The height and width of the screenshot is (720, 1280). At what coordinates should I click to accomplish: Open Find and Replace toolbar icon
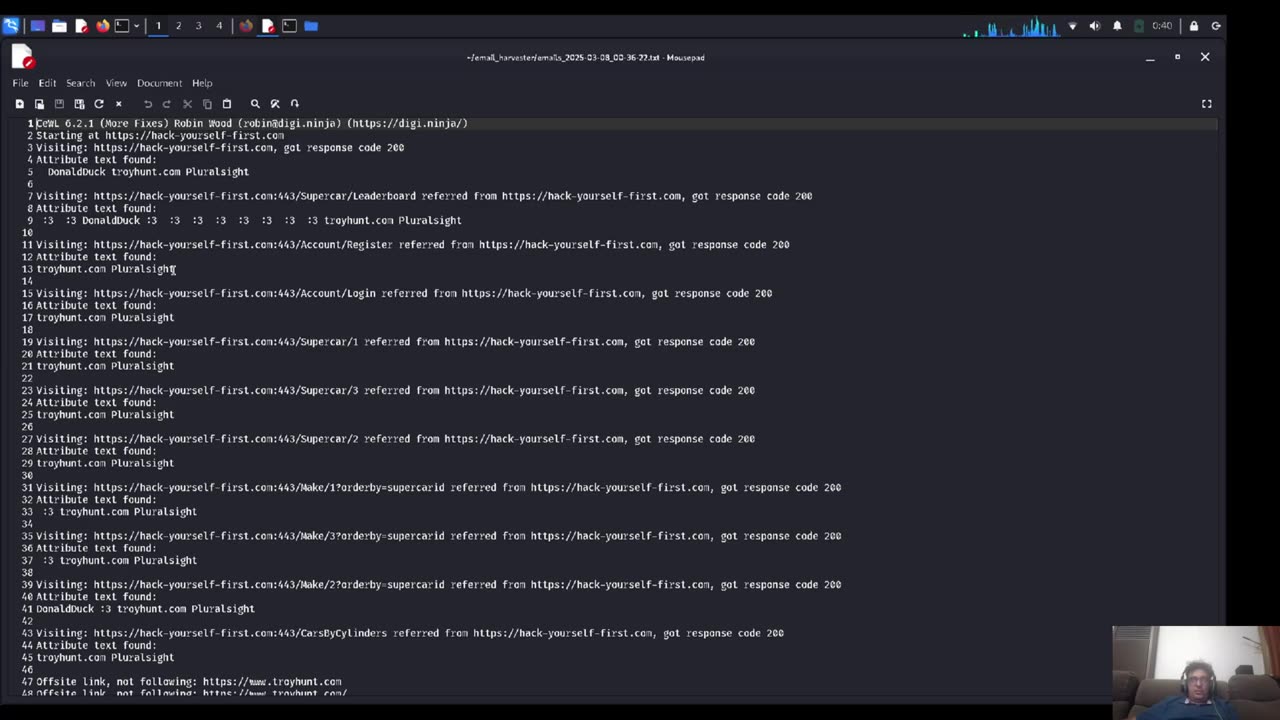point(275,104)
